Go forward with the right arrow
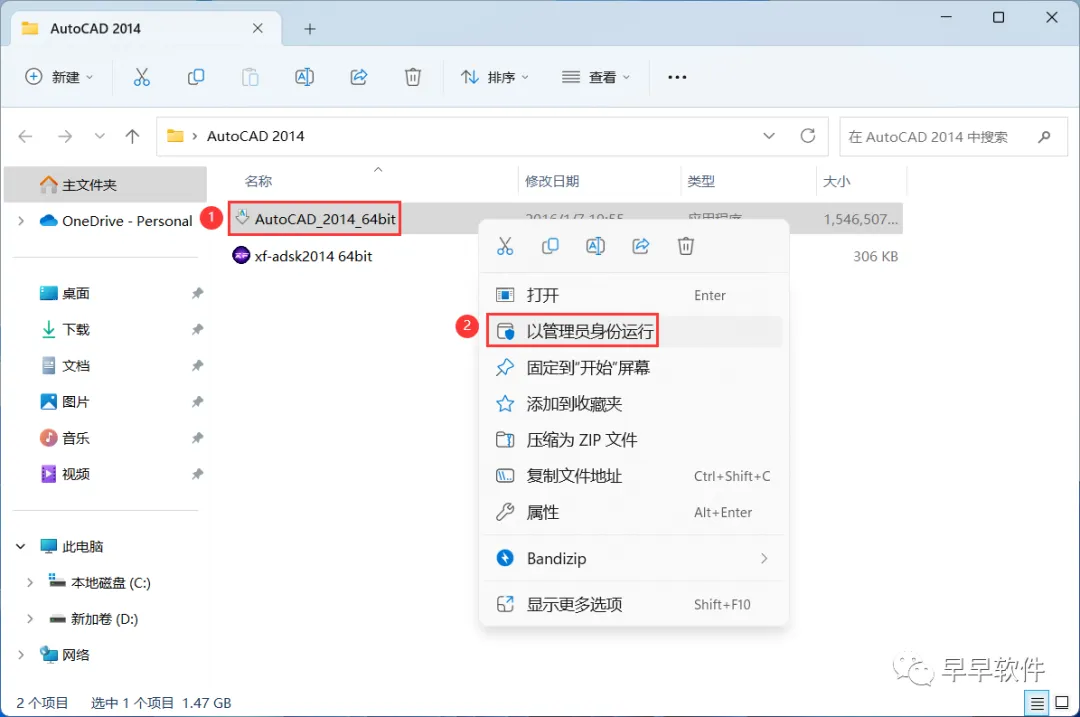Screen dimensions: 1080x717 coord(65,136)
